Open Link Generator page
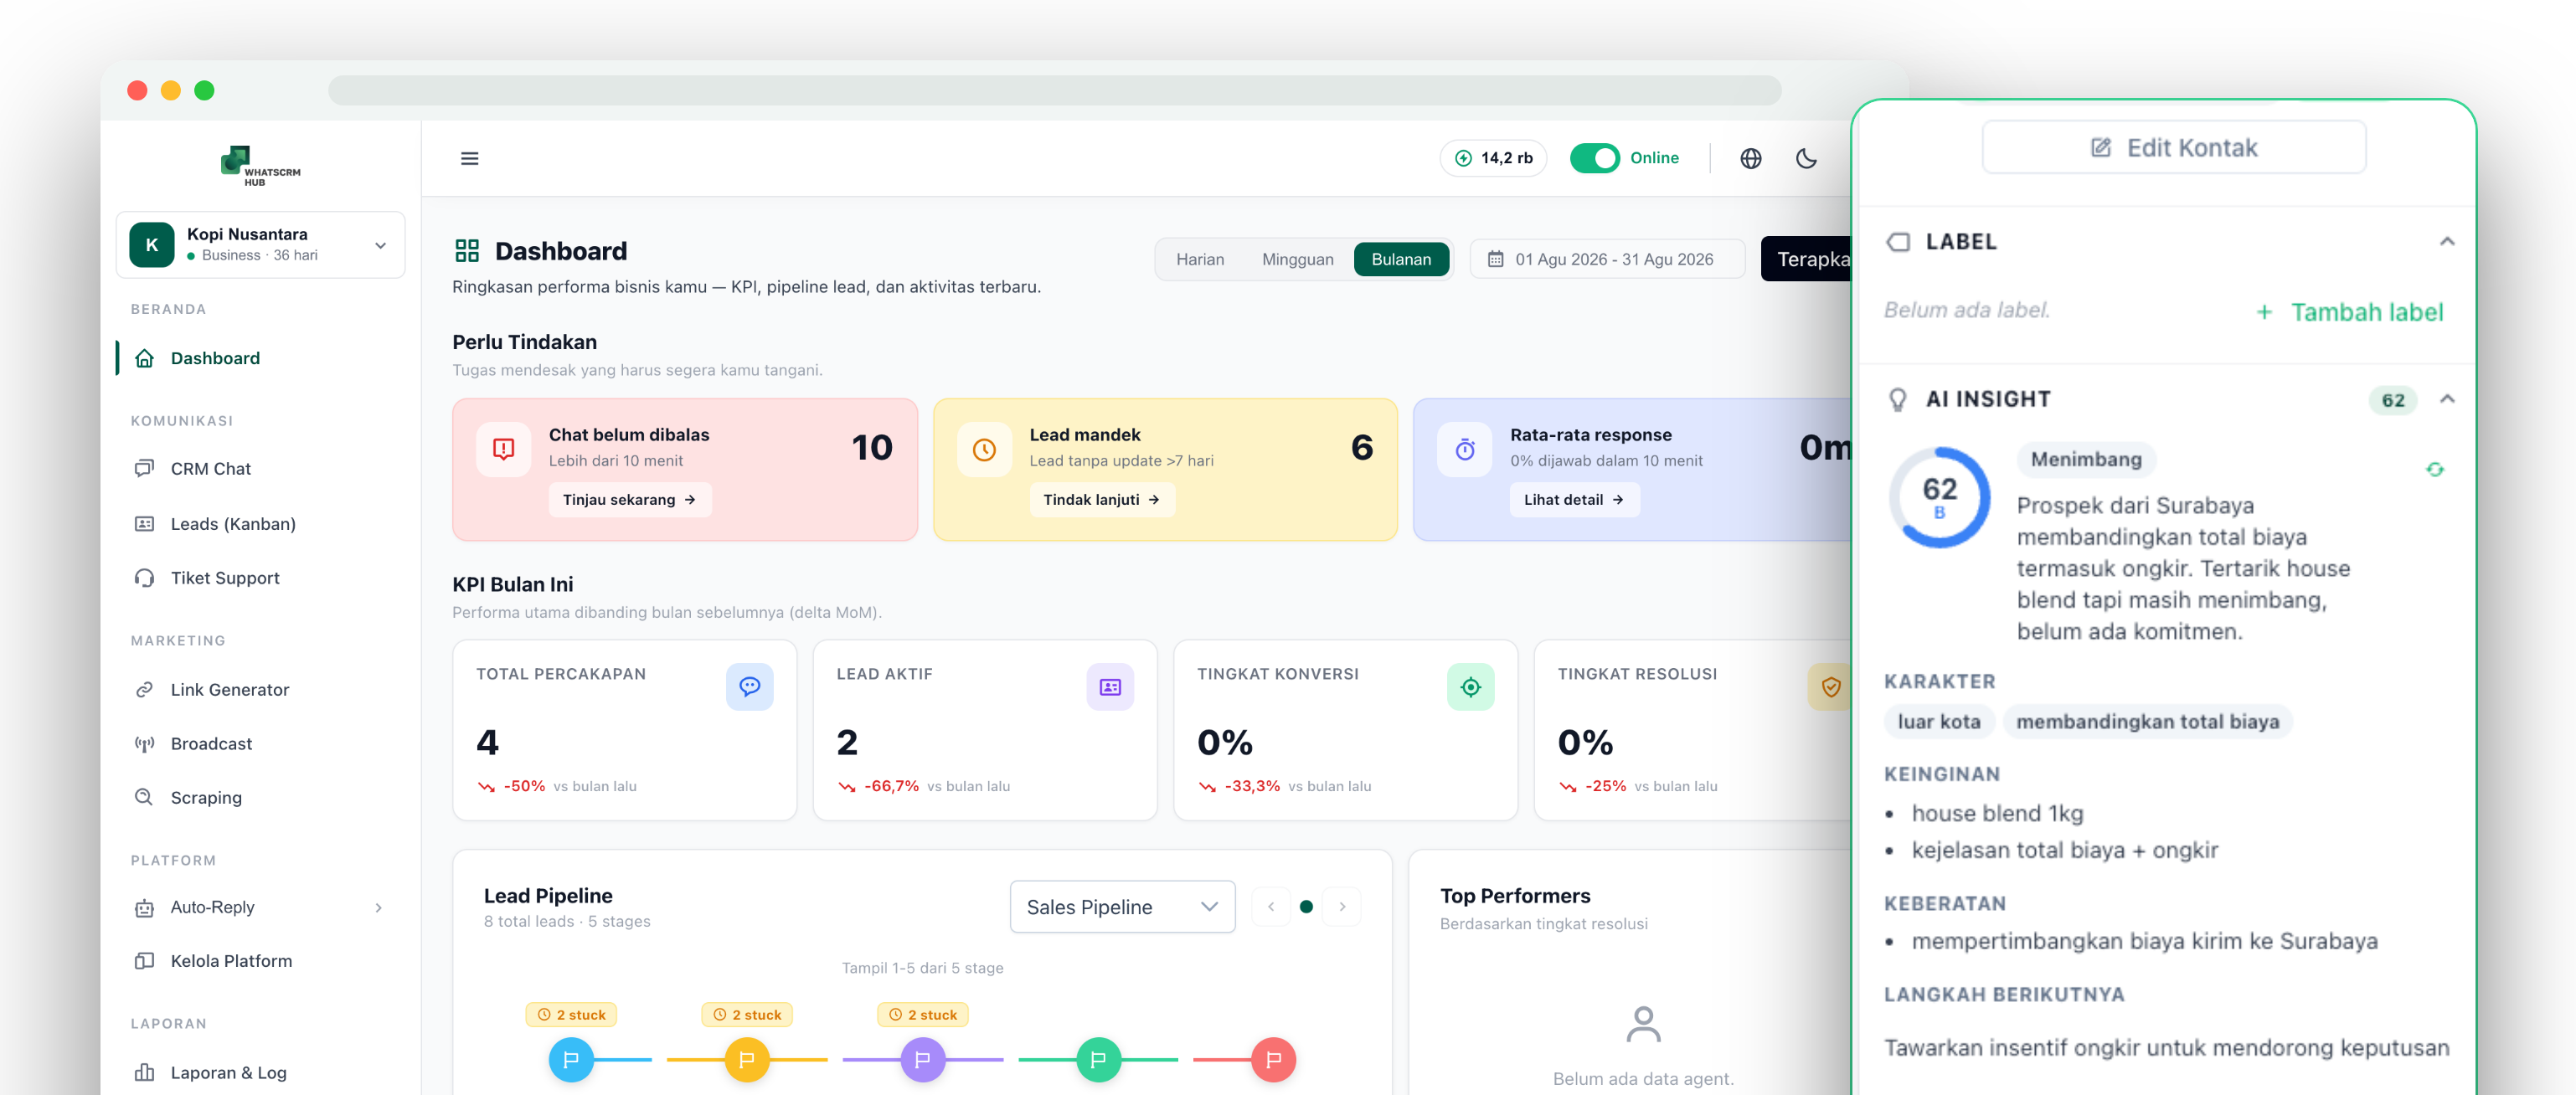 pyautogui.click(x=229, y=689)
